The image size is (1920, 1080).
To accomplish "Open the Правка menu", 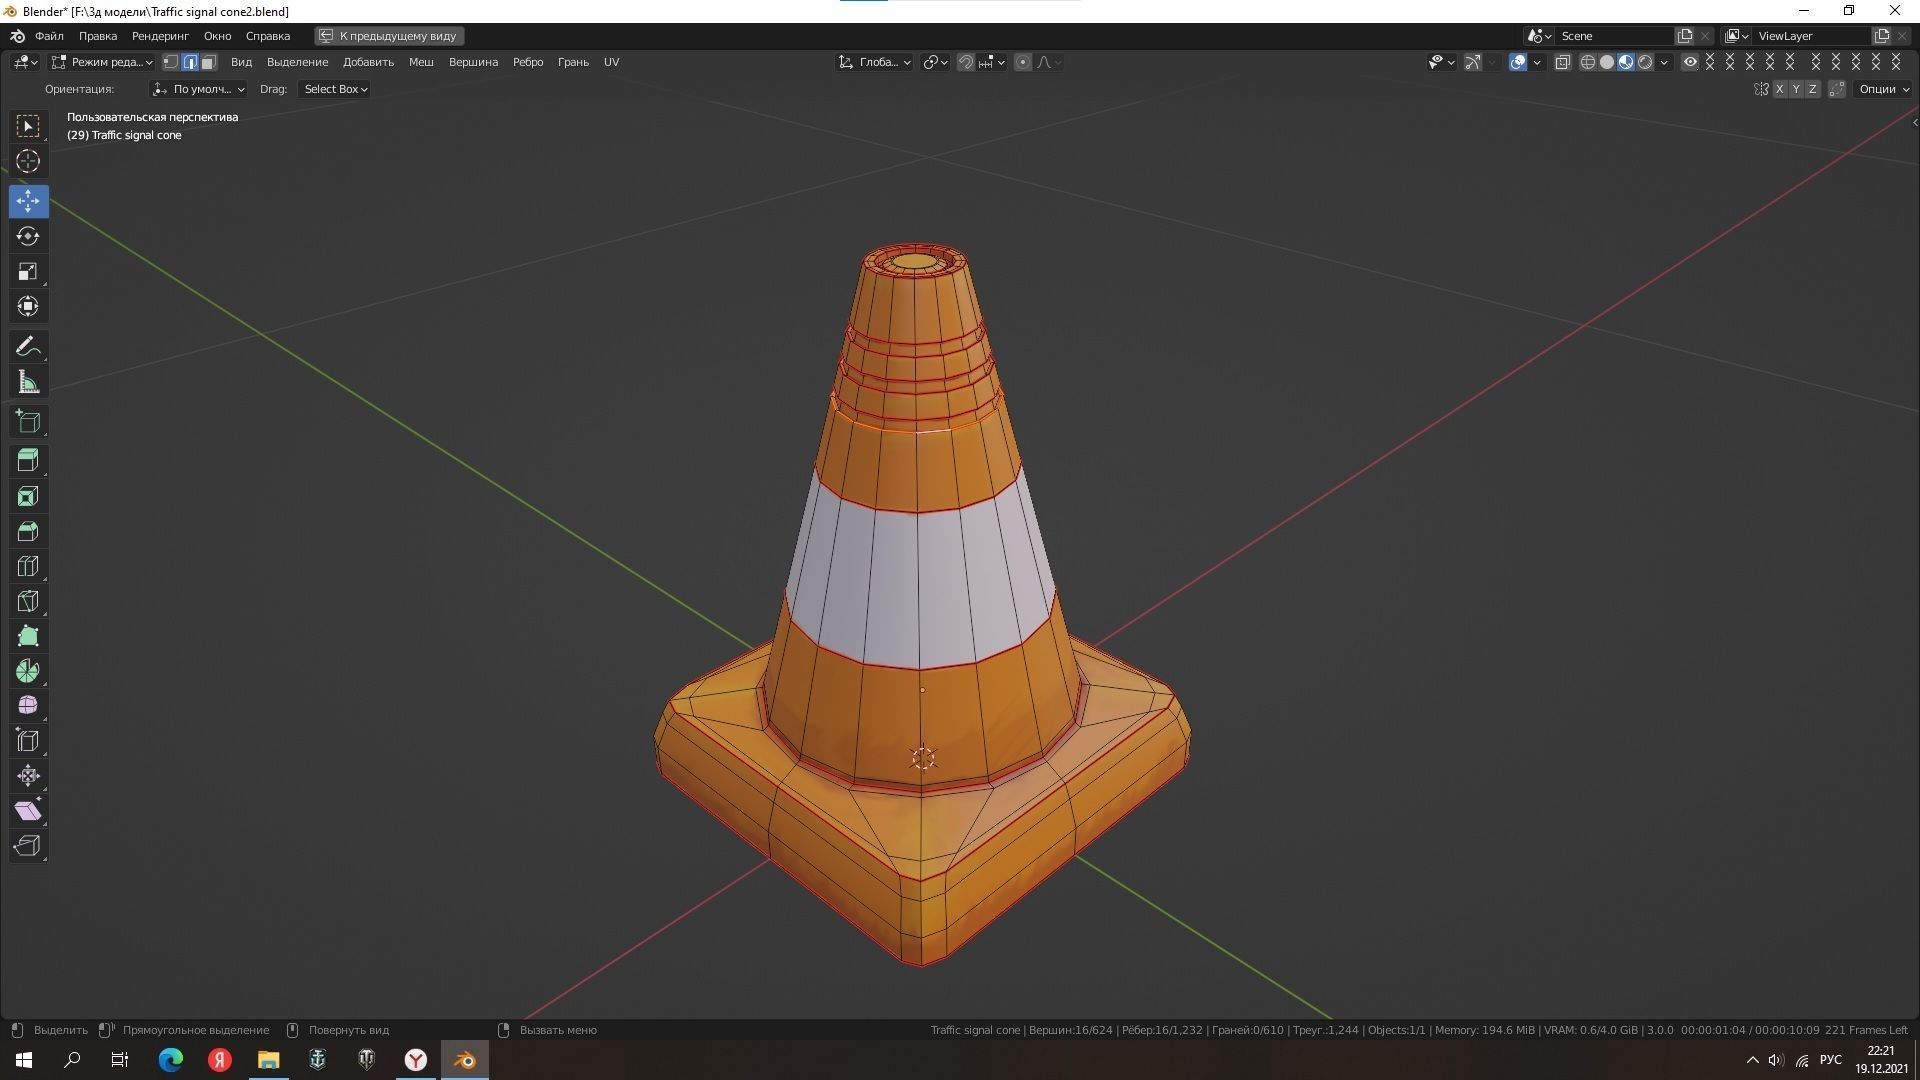I will click(x=98, y=36).
